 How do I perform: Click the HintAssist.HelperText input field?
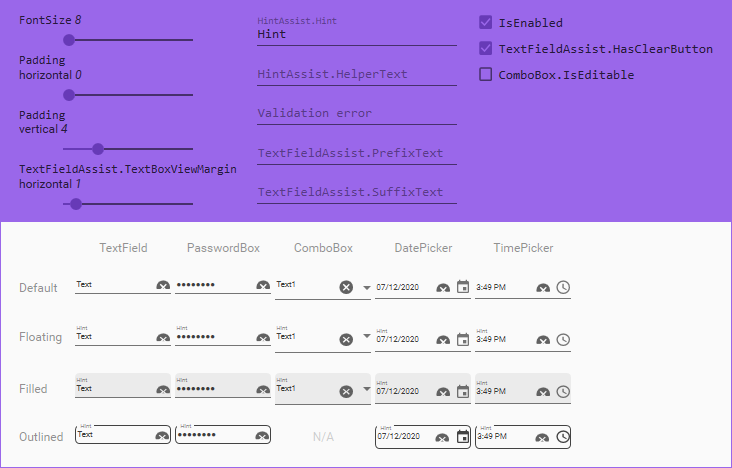(x=357, y=74)
